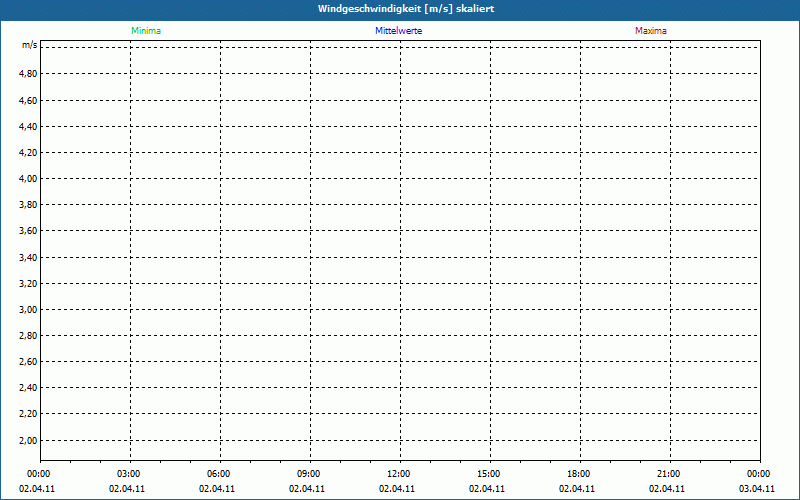Screen dimensions: 800x500
Task: Select the 2,00 y-axis value label
Action: coord(28,441)
